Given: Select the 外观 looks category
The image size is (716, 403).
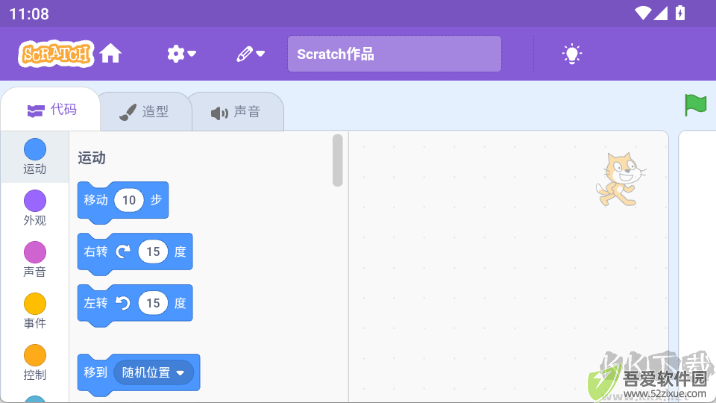Looking at the screenshot, I should coord(35,208).
